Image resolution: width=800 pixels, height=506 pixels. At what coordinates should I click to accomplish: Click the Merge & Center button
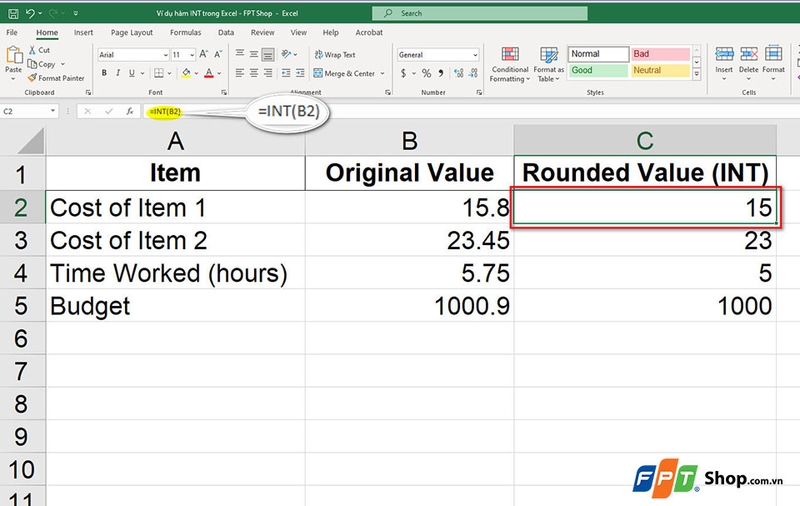[x=343, y=73]
